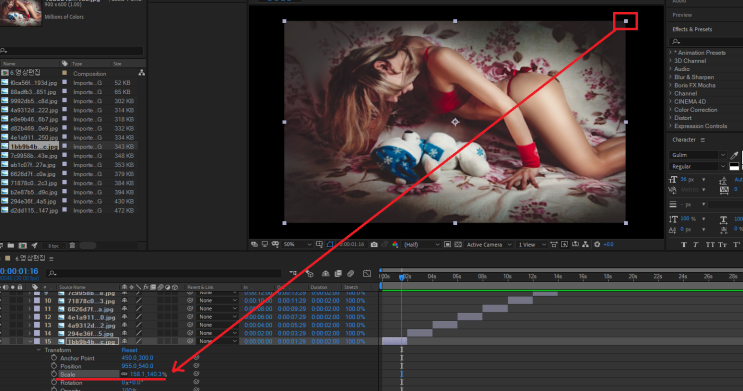Click the current time indicator playhead
The image size is (743, 391).
tap(401, 277)
